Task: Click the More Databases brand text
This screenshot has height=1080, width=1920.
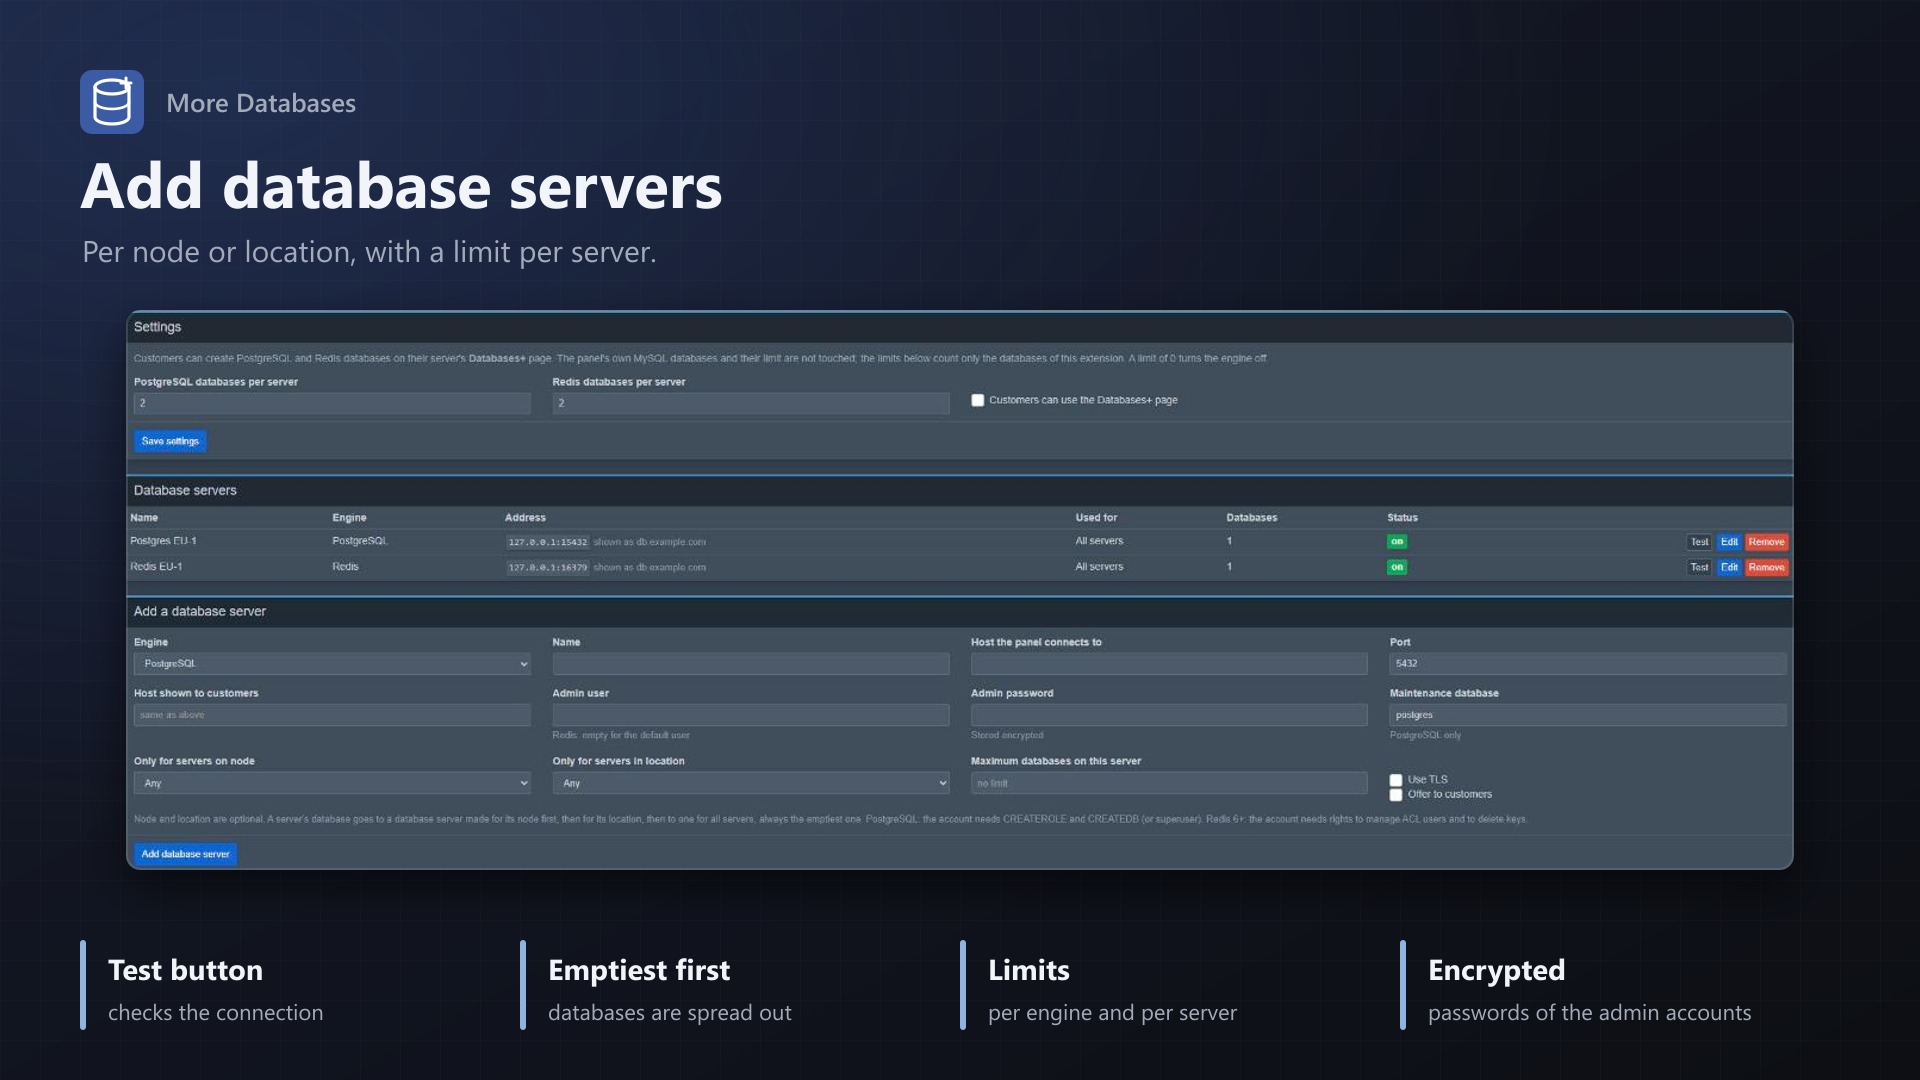Action: pyautogui.click(x=261, y=103)
